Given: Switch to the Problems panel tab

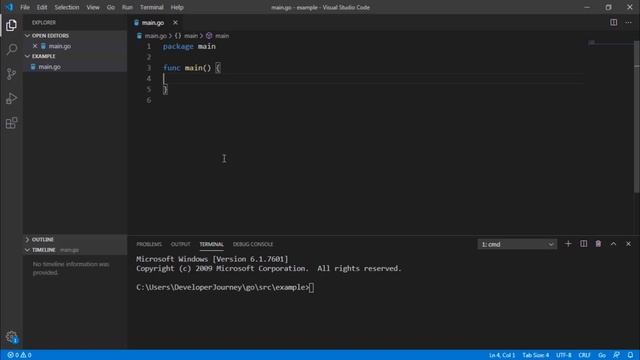Looking at the screenshot, I should point(149,244).
